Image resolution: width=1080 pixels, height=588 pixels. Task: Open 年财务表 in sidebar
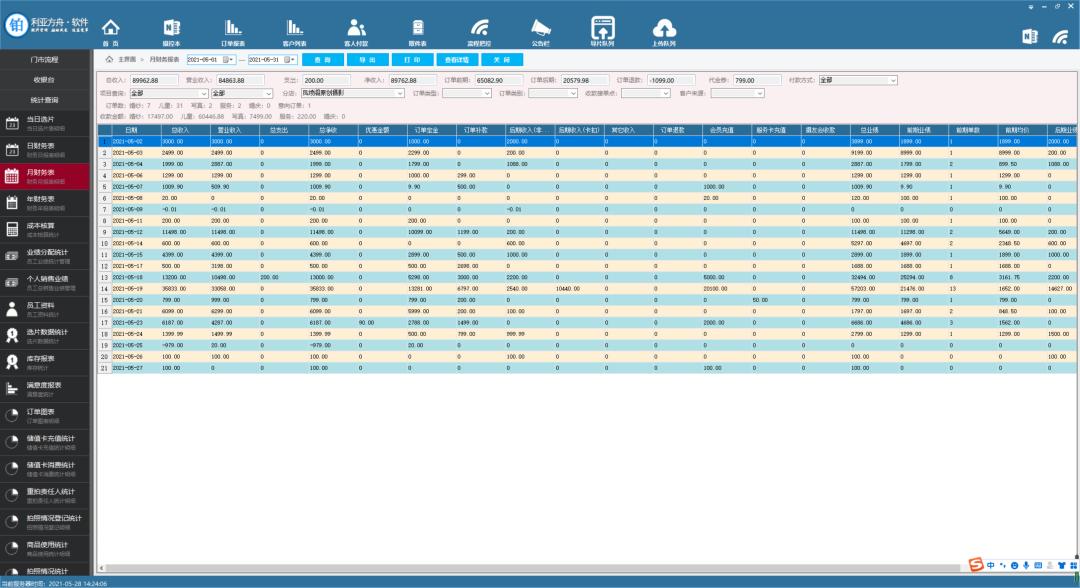click(45, 203)
